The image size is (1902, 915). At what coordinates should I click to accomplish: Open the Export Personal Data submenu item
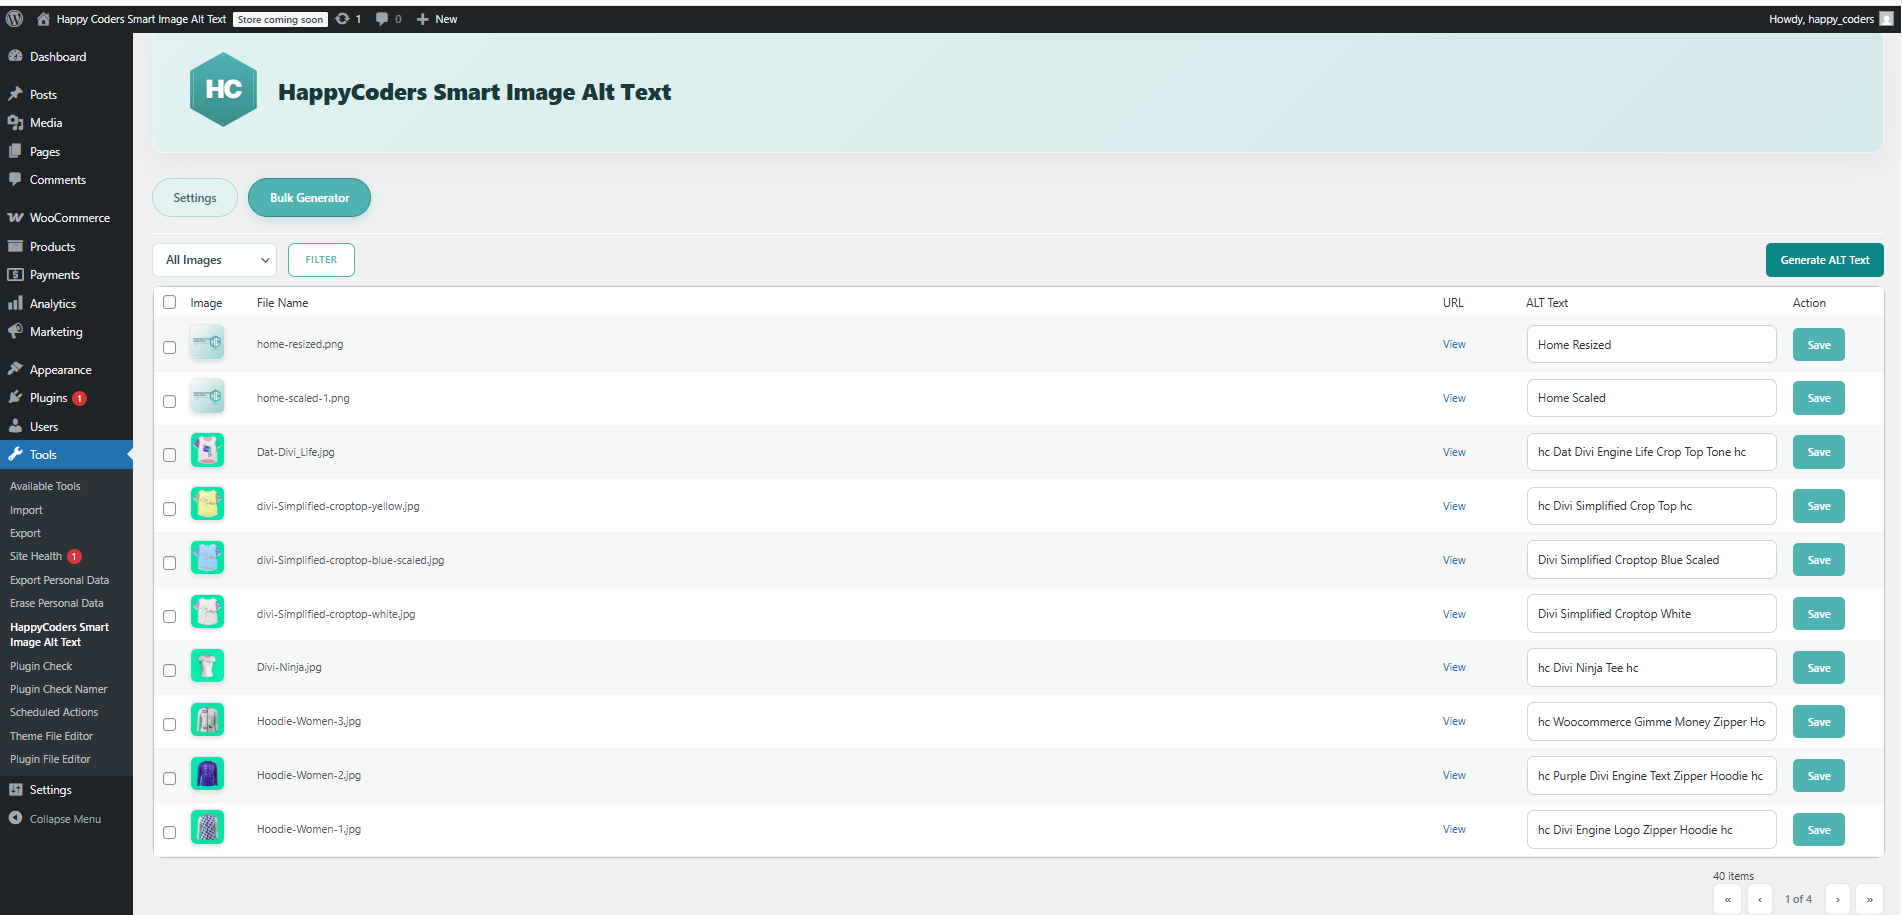coord(59,580)
